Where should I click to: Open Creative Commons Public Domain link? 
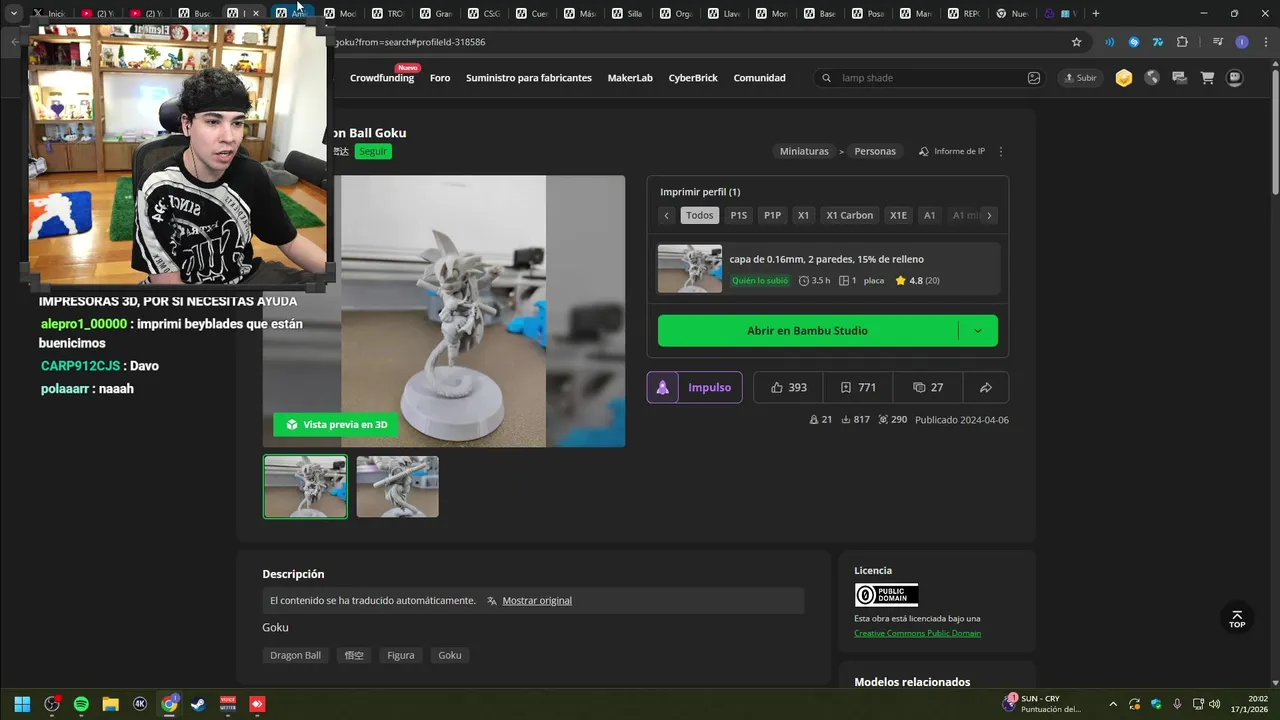917,633
